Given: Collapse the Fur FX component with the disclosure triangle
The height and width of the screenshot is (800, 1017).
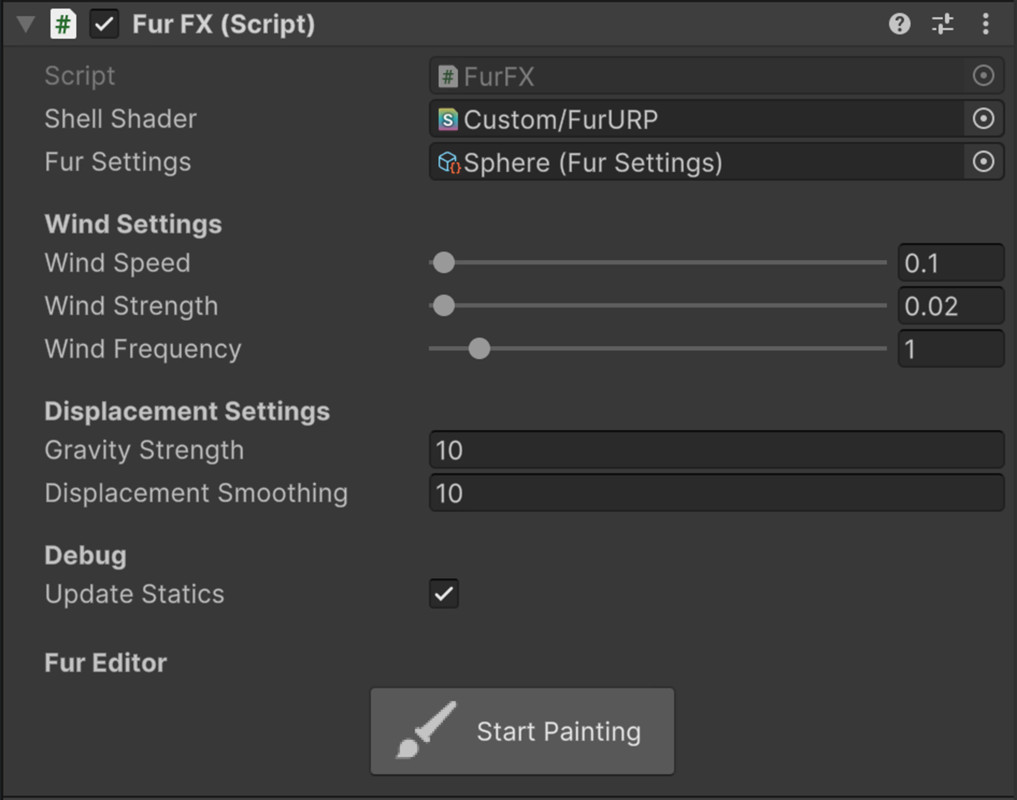Looking at the screenshot, I should pos(25,23).
